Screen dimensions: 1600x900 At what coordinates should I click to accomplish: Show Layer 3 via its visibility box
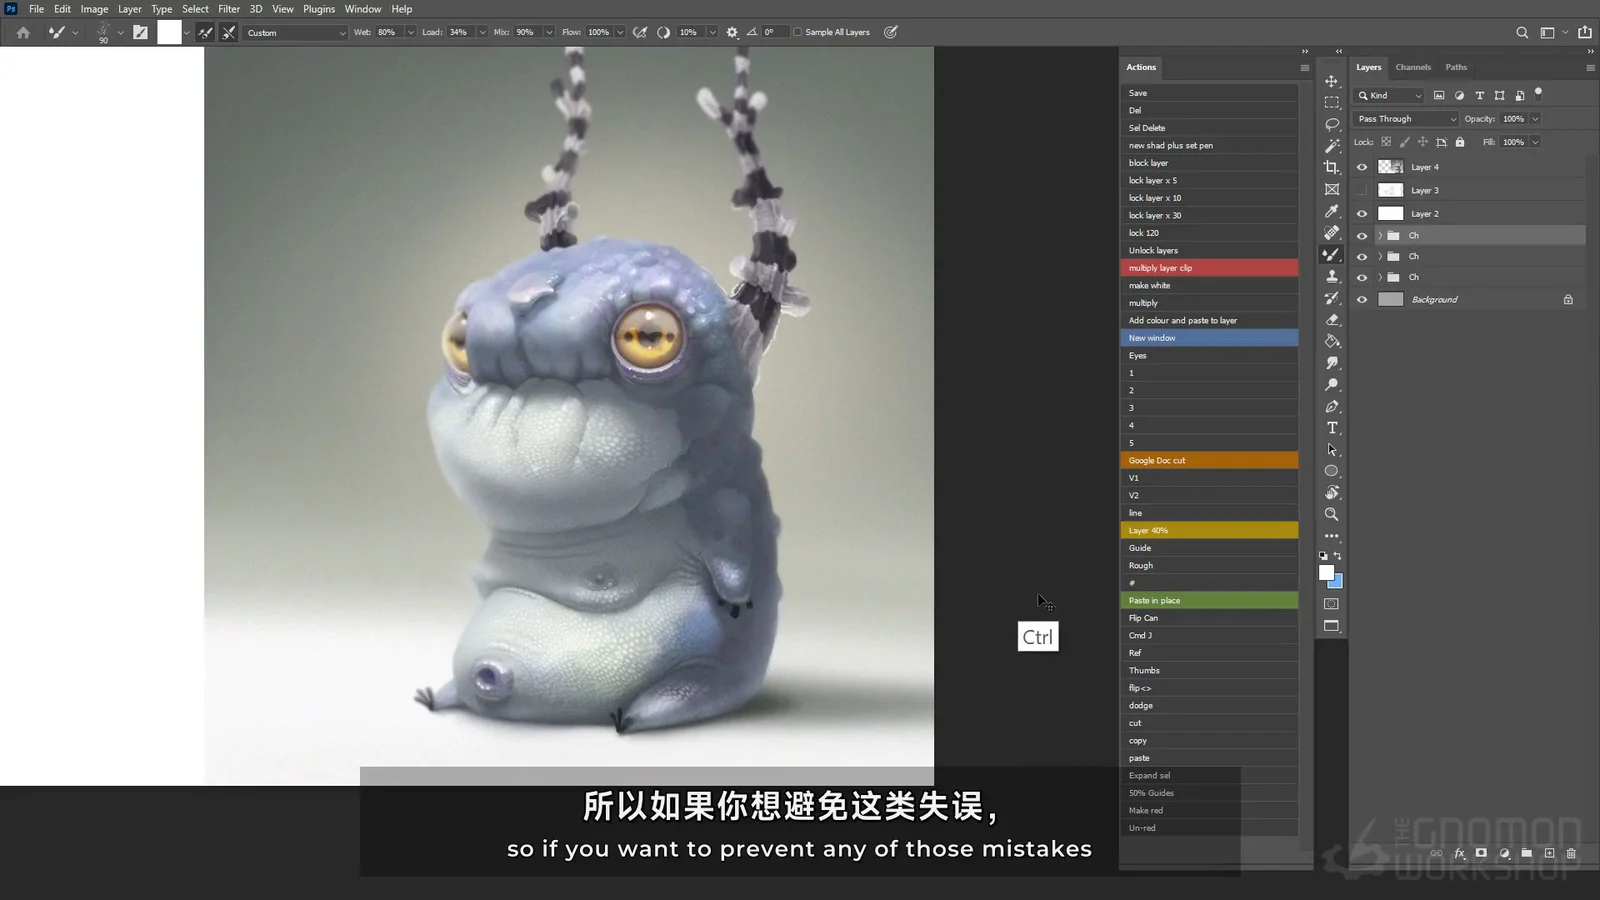coord(1362,190)
